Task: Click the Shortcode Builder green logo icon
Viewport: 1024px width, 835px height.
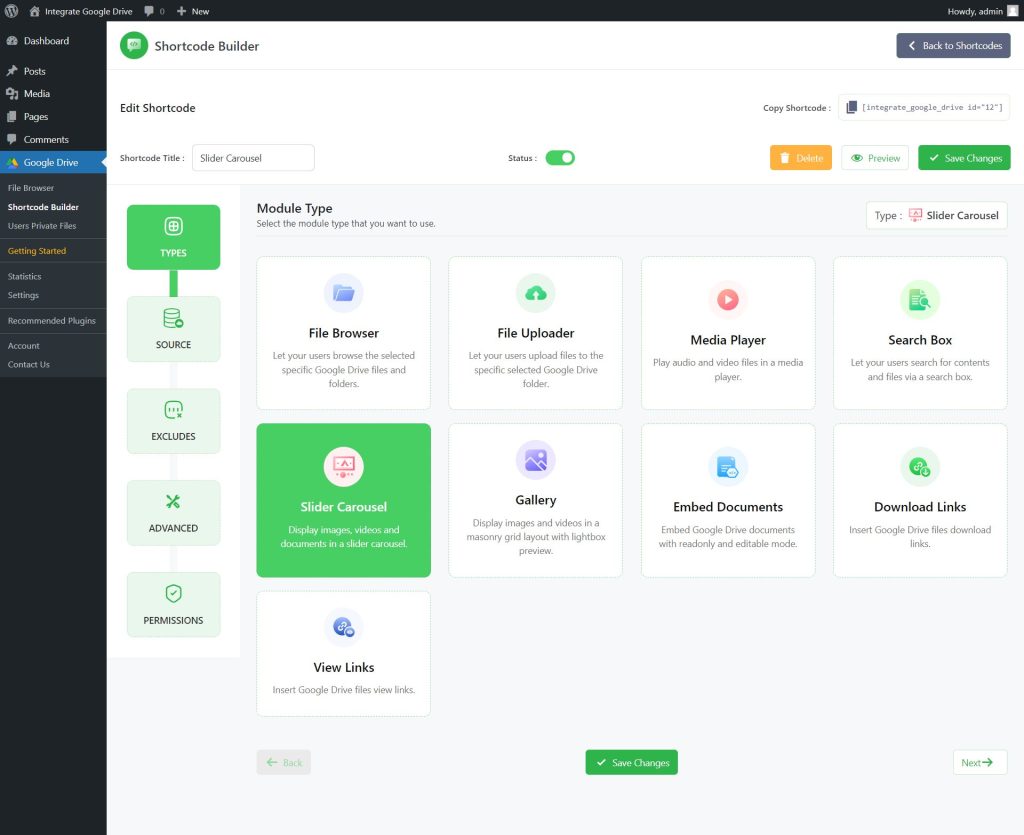Action: (134, 46)
